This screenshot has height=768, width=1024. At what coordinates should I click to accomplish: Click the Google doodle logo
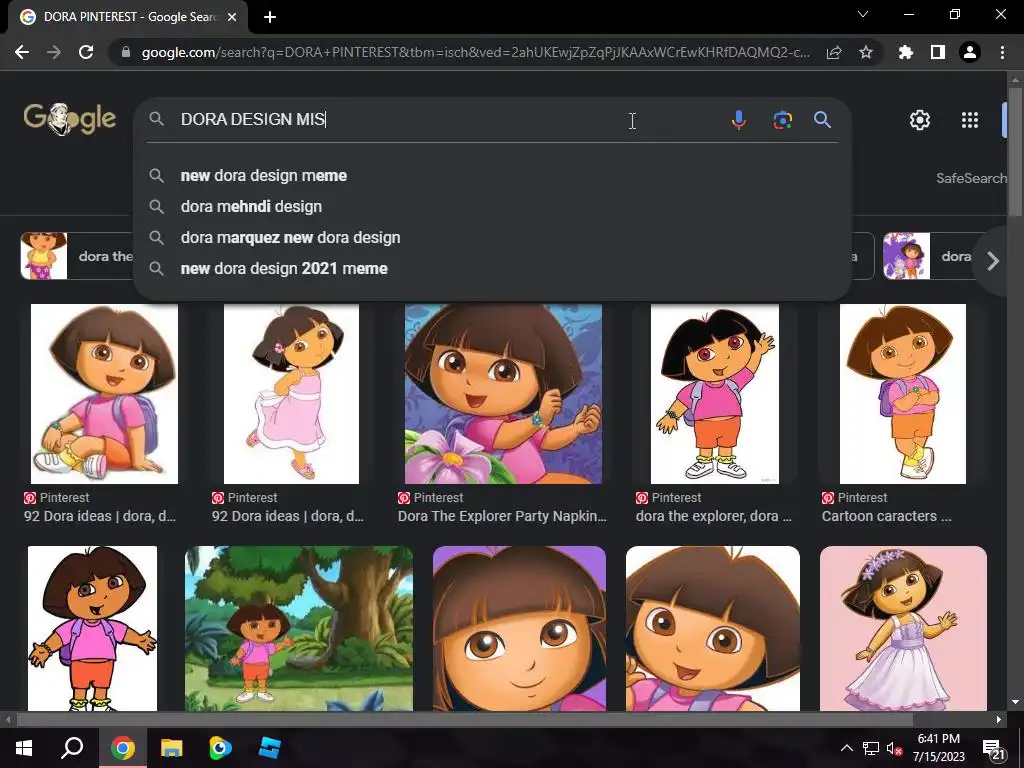click(70, 119)
